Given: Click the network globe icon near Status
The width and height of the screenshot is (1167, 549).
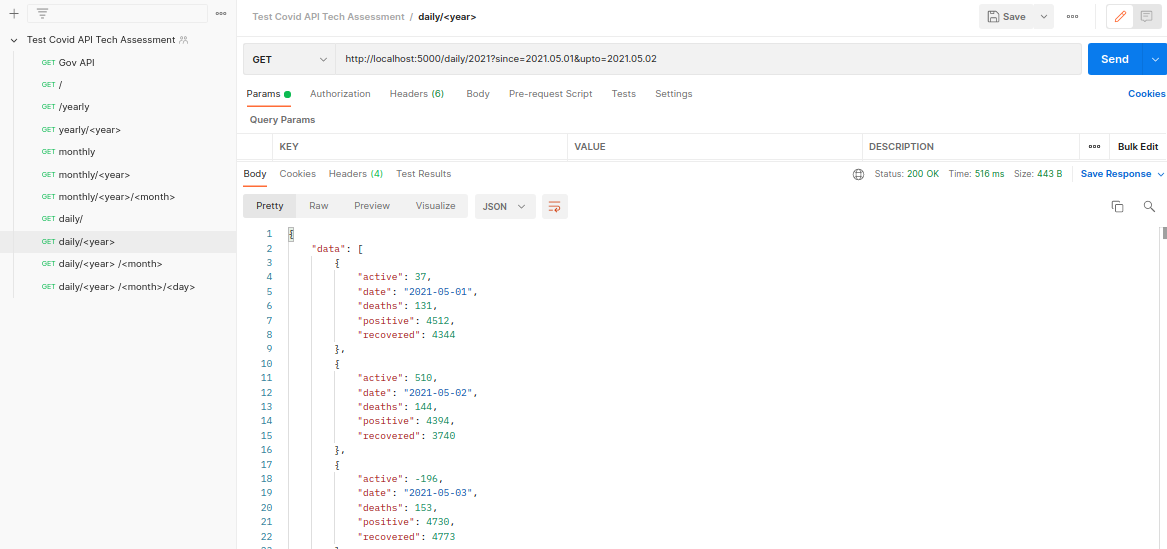Looking at the screenshot, I should click(858, 174).
